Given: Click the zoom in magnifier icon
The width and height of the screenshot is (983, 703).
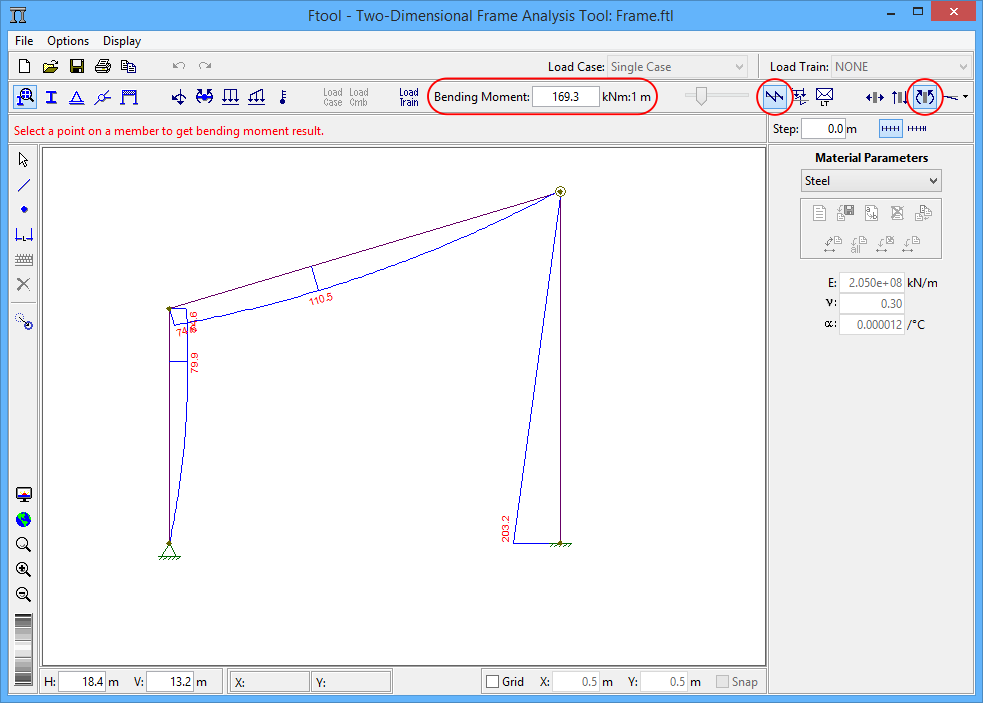Looking at the screenshot, I should click(24, 569).
